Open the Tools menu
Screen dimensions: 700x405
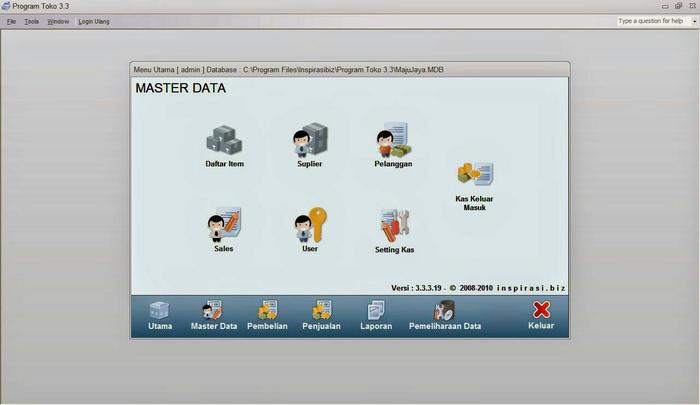pos(32,21)
